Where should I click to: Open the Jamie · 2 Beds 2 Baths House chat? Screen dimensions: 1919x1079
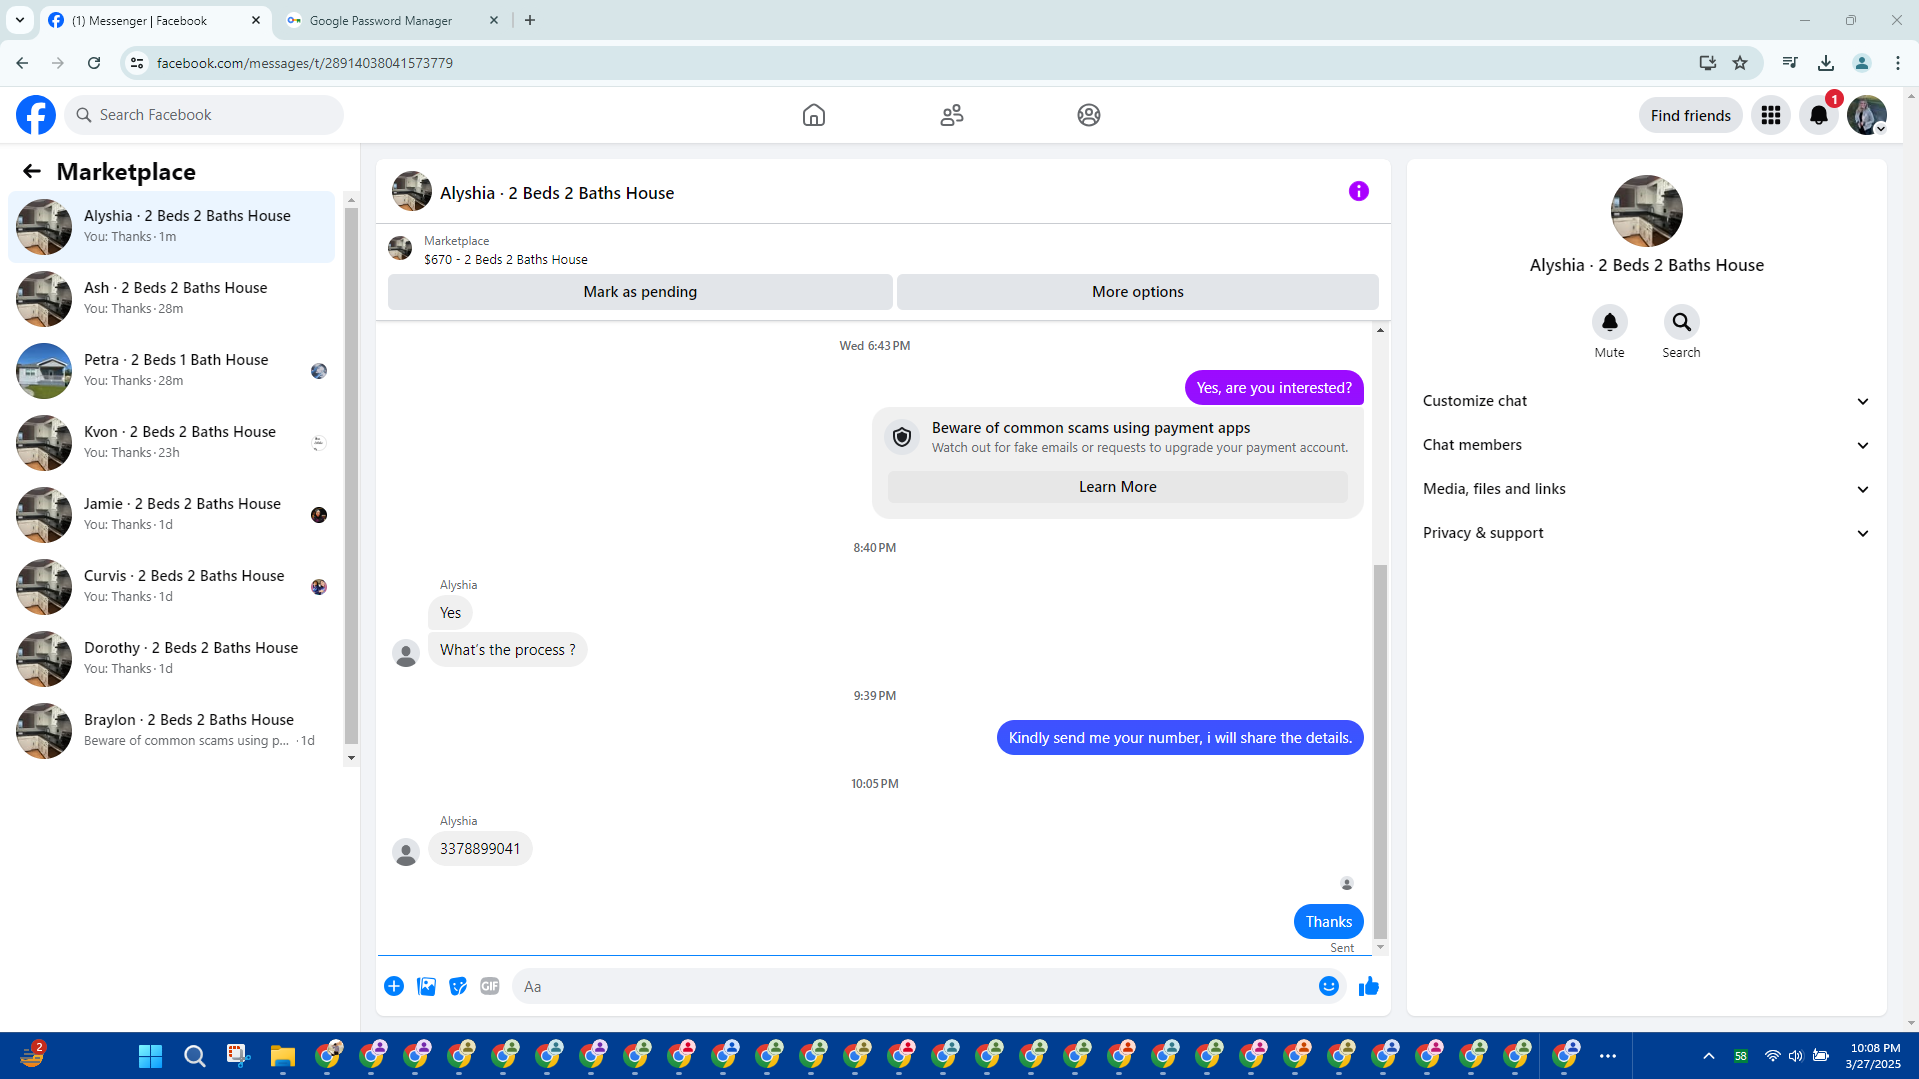(x=171, y=514)
